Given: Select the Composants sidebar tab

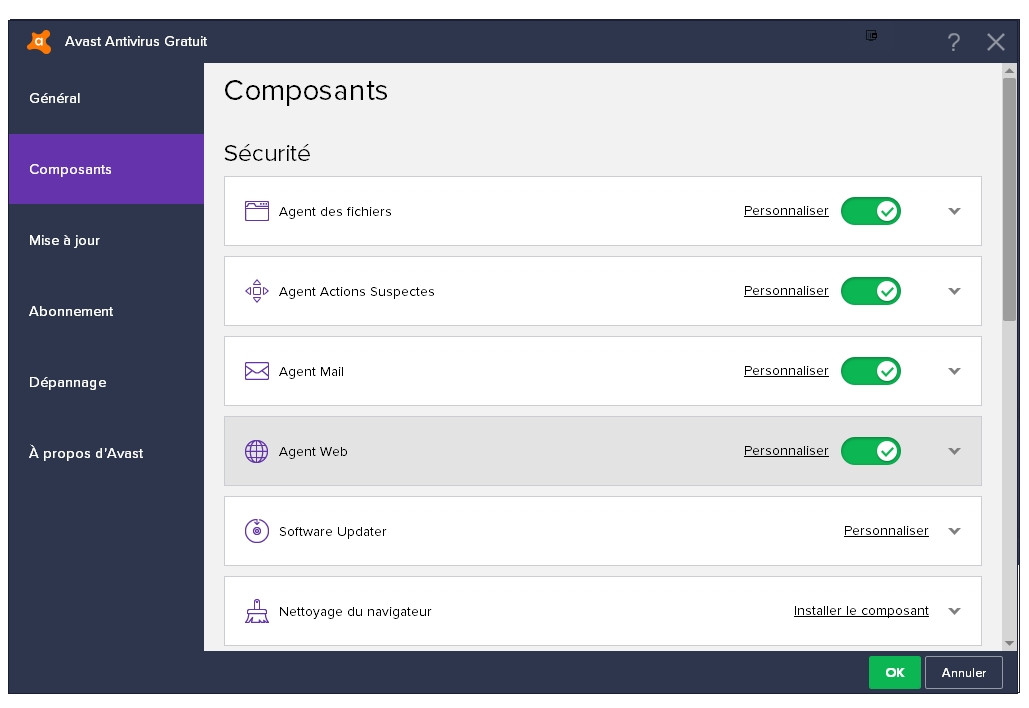Looking at the screenshot, I should [106, 169].
